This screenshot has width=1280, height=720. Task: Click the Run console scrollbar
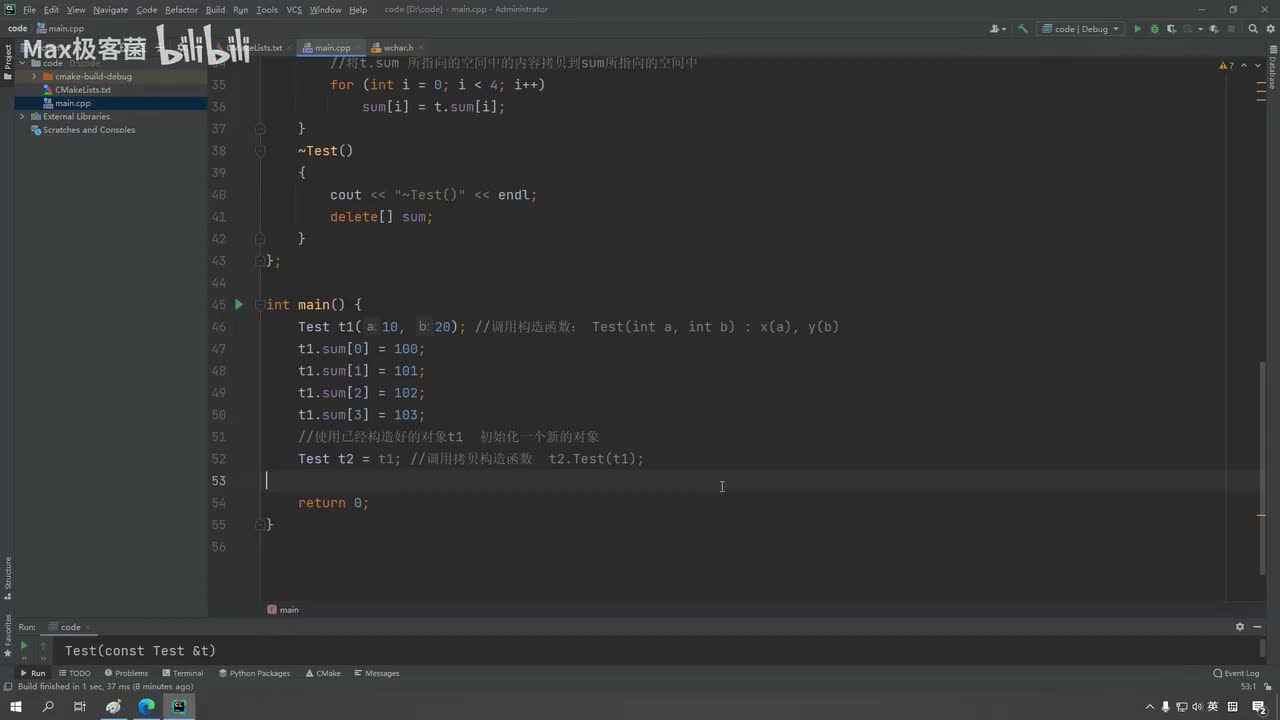1262,650
